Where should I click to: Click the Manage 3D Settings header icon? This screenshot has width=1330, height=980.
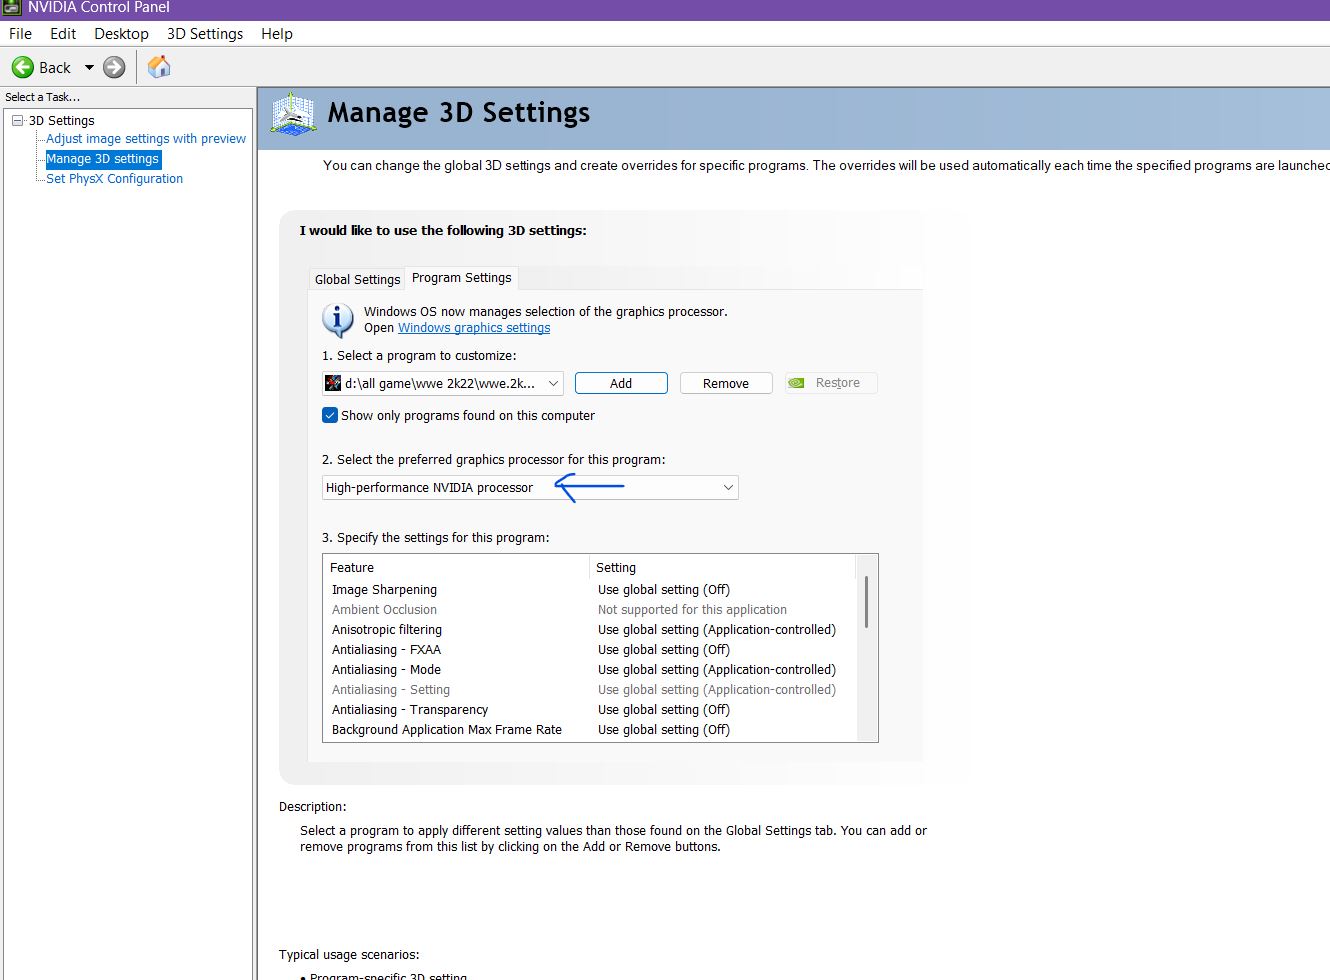coord(294,114)
